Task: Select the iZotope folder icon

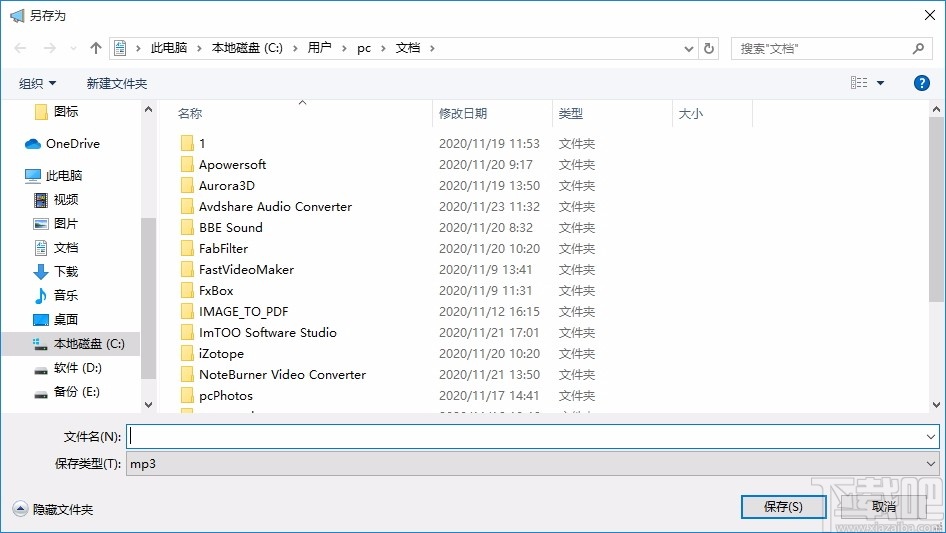Action: [187, 354]
